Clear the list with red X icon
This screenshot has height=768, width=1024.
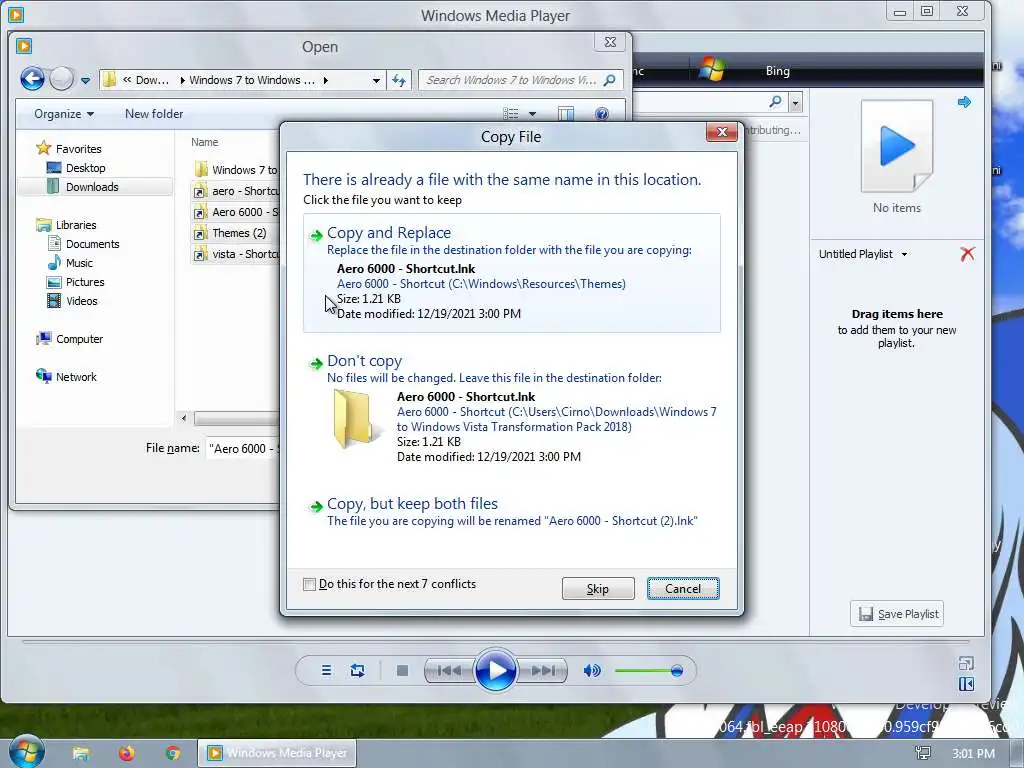(967, 254)
